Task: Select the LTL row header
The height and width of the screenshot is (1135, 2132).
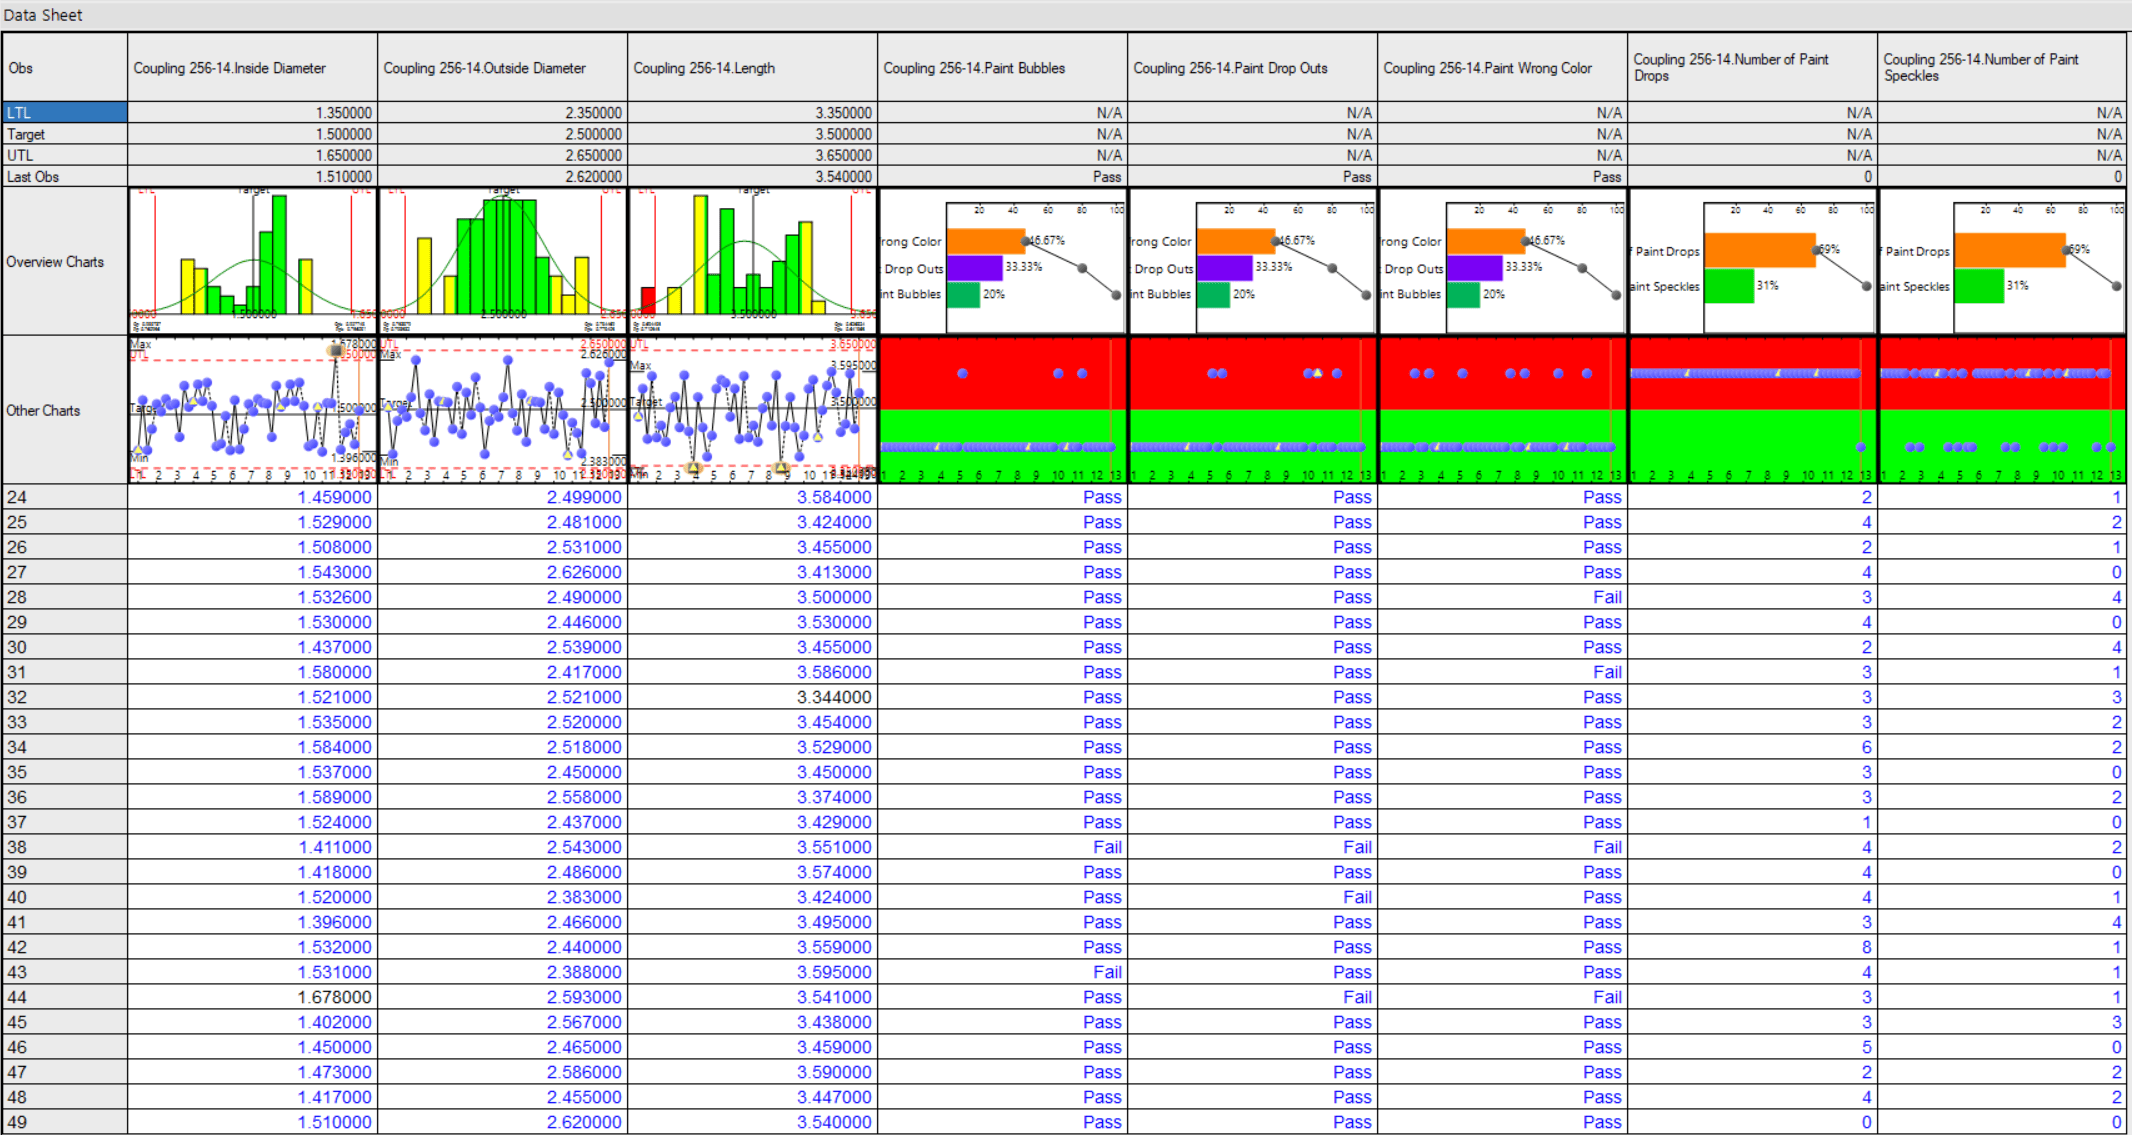Action: click(x=65, y=113)
